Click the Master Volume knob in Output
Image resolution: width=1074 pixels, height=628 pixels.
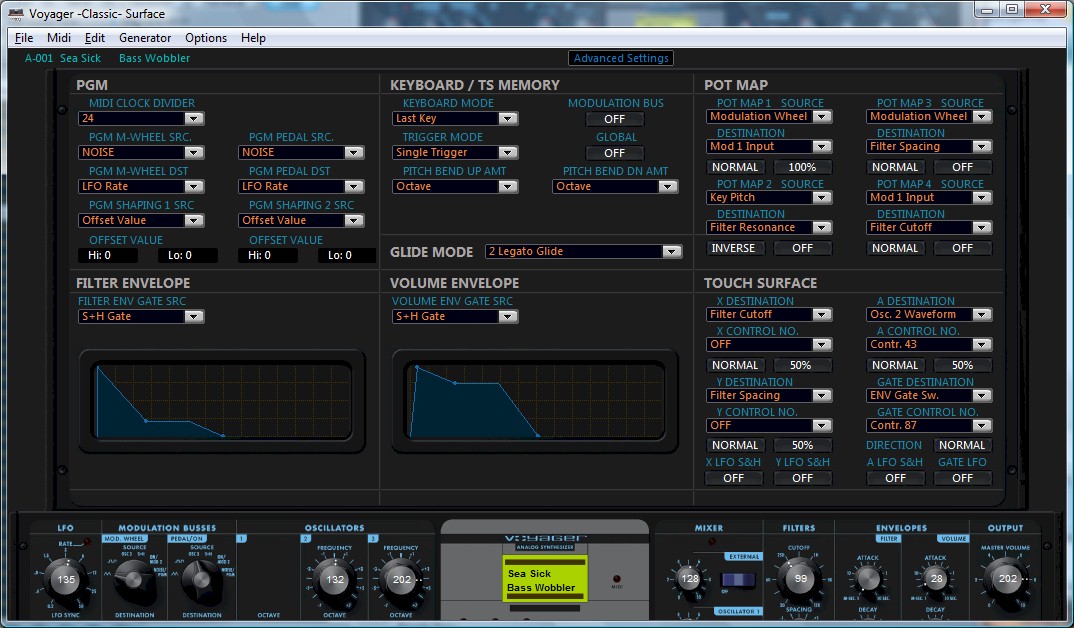[x=1006, y=578]
